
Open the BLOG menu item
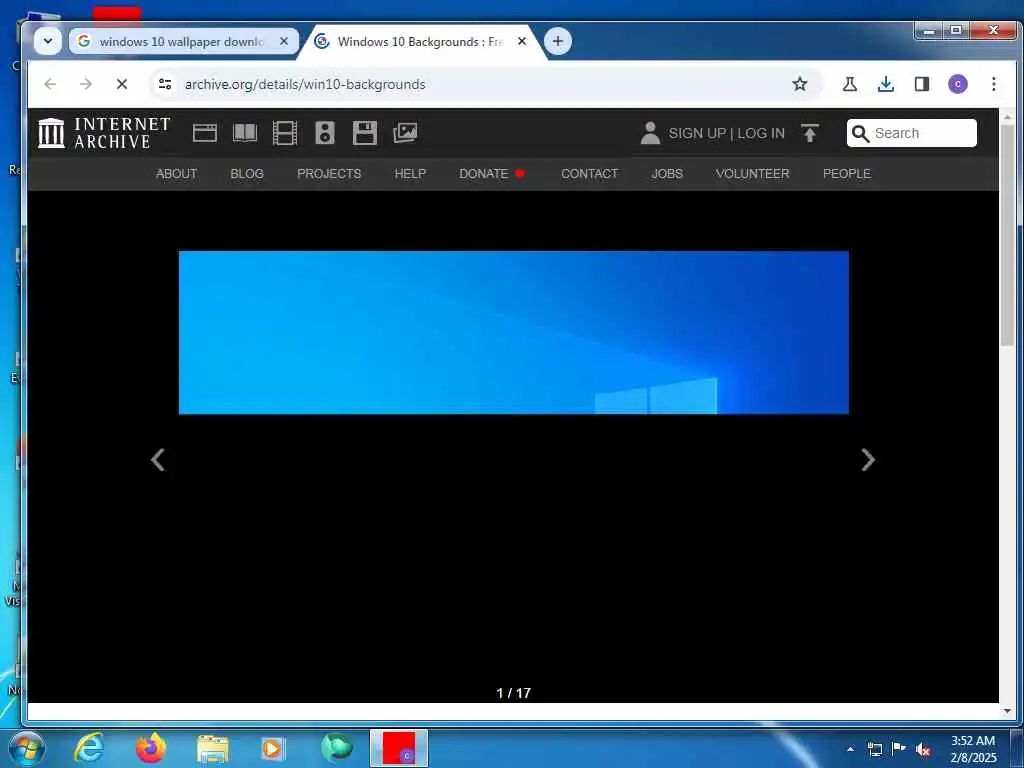click(247, 174)
